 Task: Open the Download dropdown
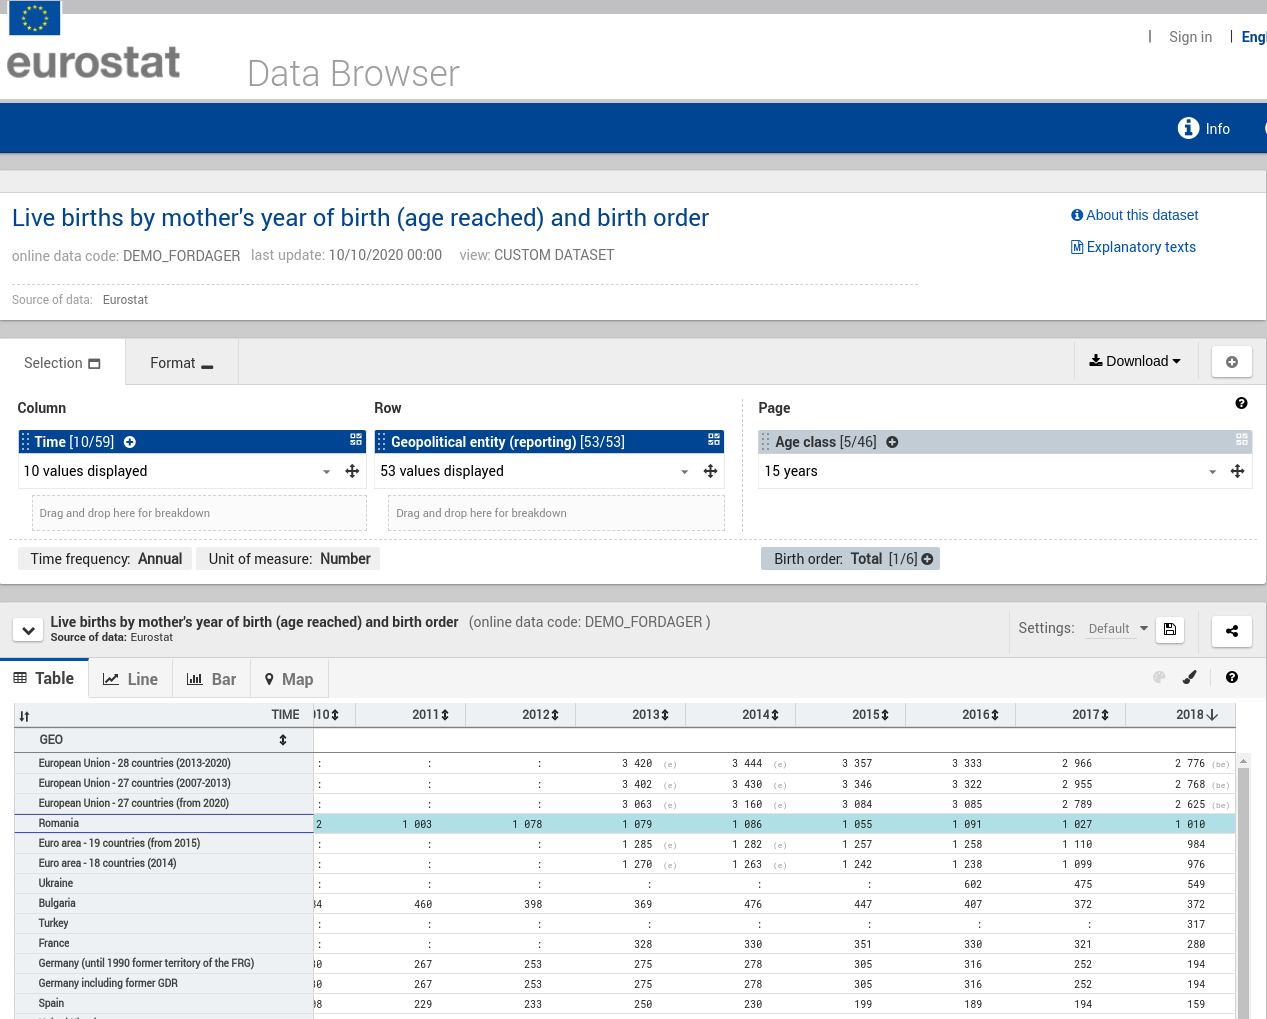click(1134, 361)
